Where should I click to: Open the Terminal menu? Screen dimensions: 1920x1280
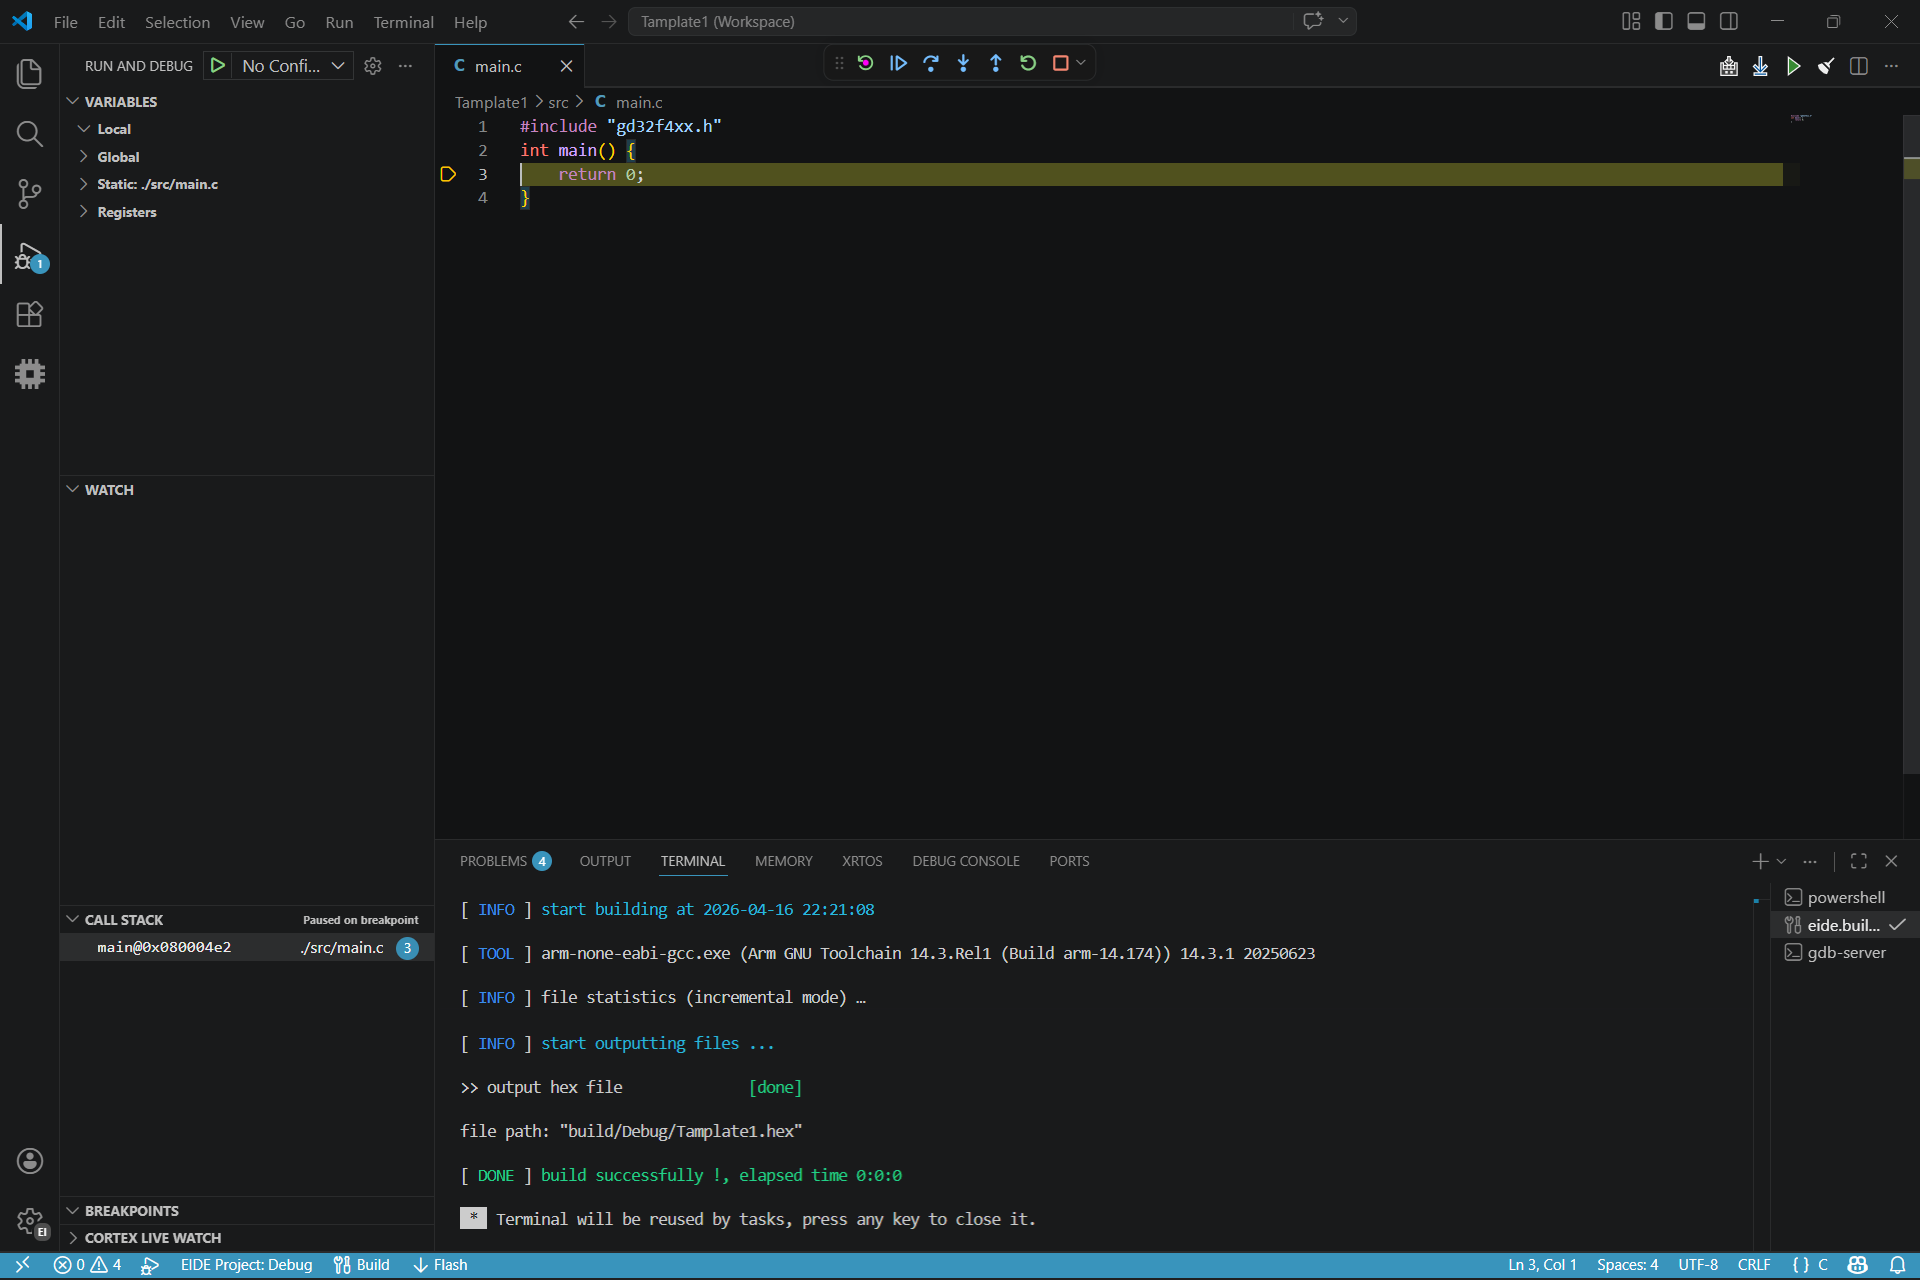[403, 22]
